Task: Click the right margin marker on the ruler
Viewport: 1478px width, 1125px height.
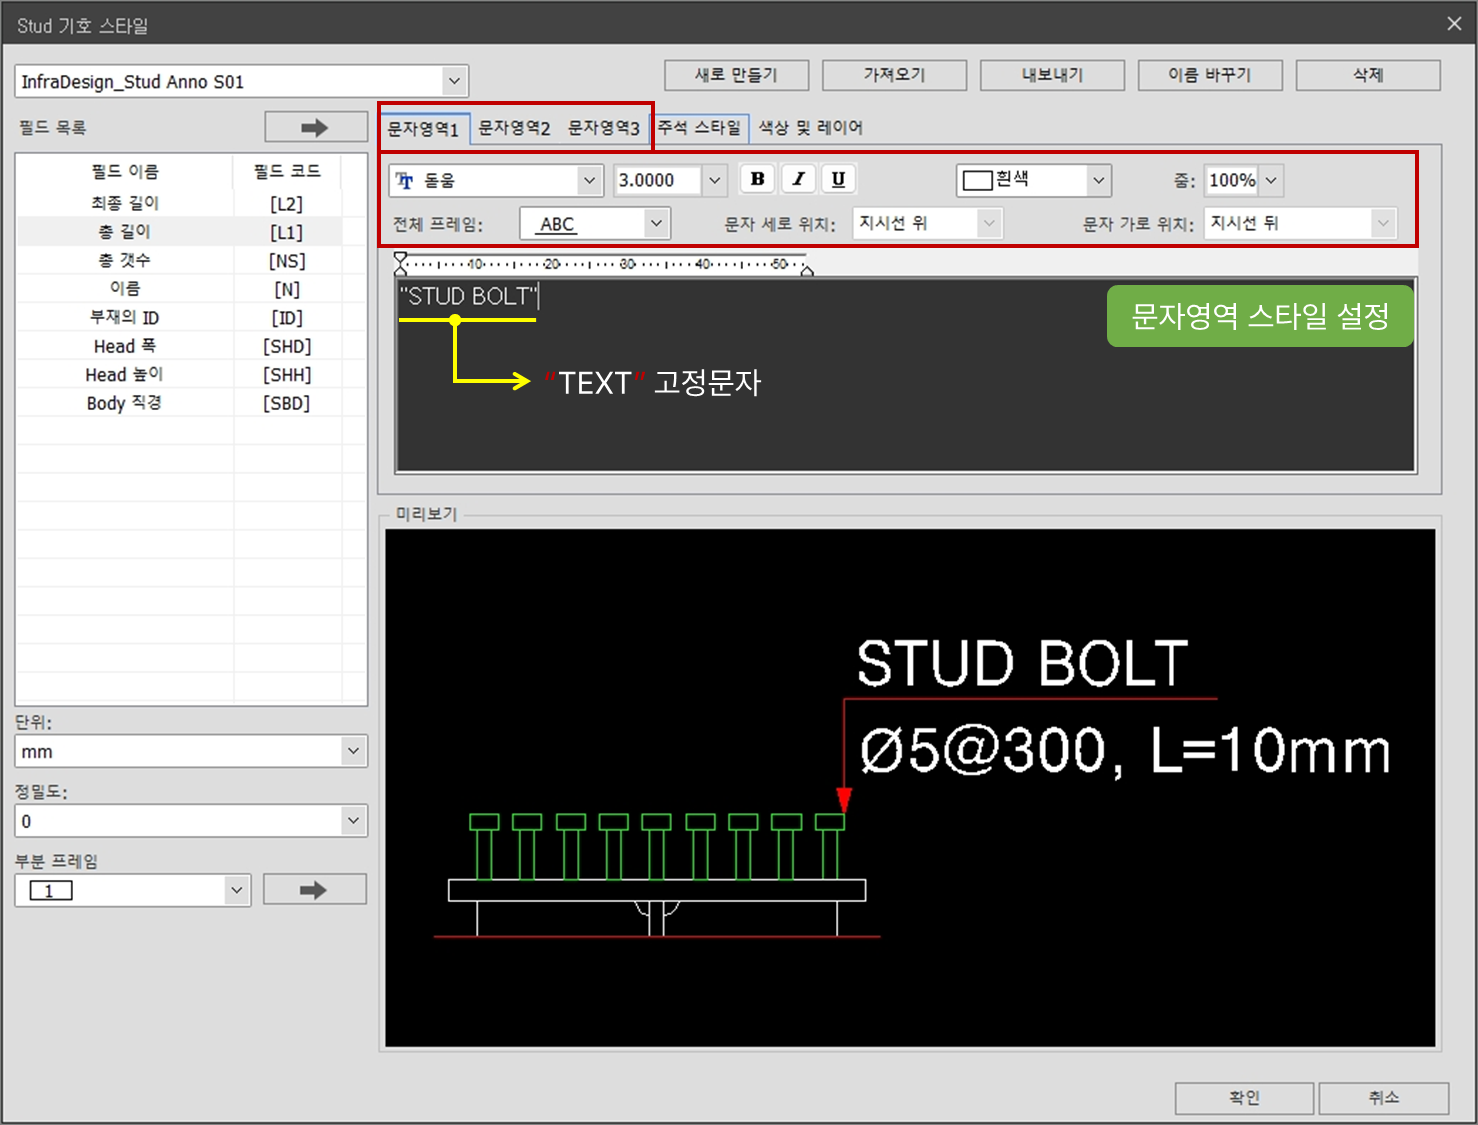Action: click(x=807, y=269)
